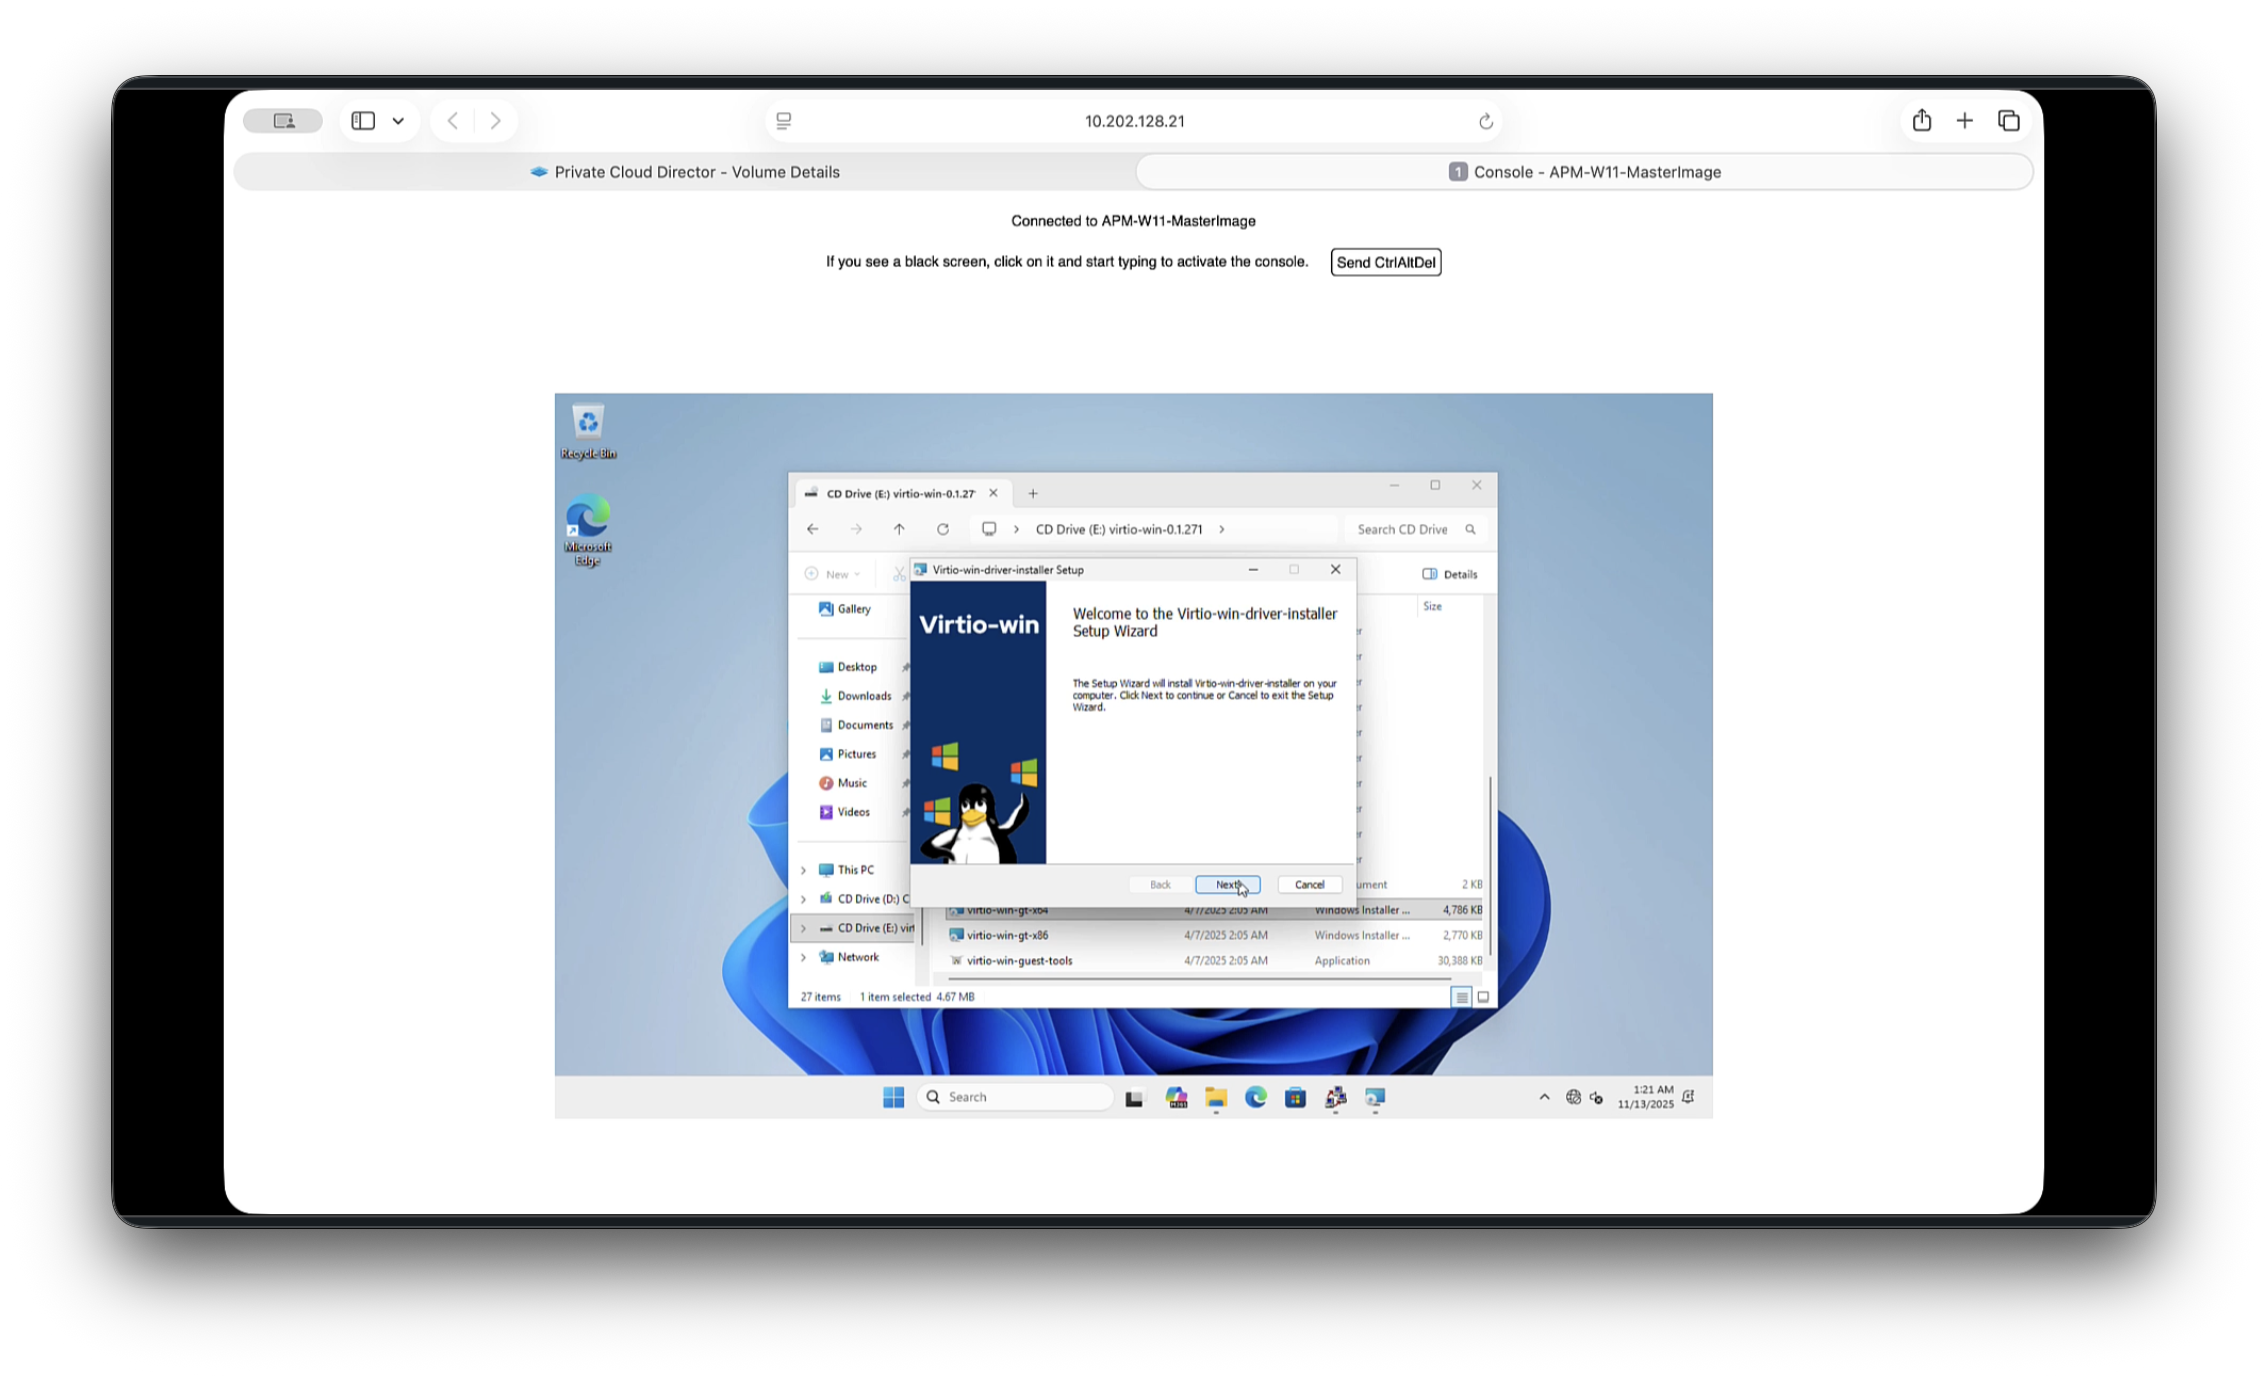Click the CD Drive (E:) virtio-win-0.1.271 breadcrumb
The height and width of the screenshot is (1376, 2268).
(x=1118, y=529)
